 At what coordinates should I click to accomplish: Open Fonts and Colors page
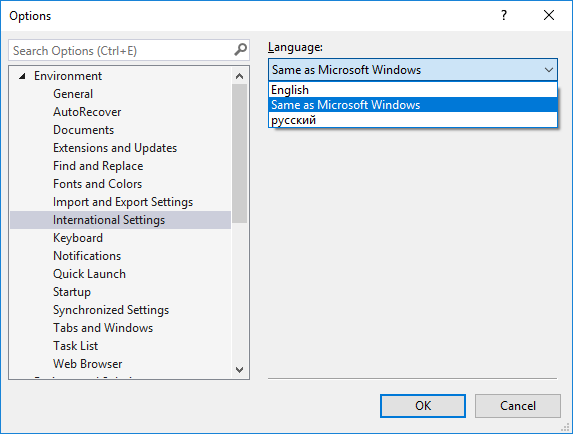97,184
